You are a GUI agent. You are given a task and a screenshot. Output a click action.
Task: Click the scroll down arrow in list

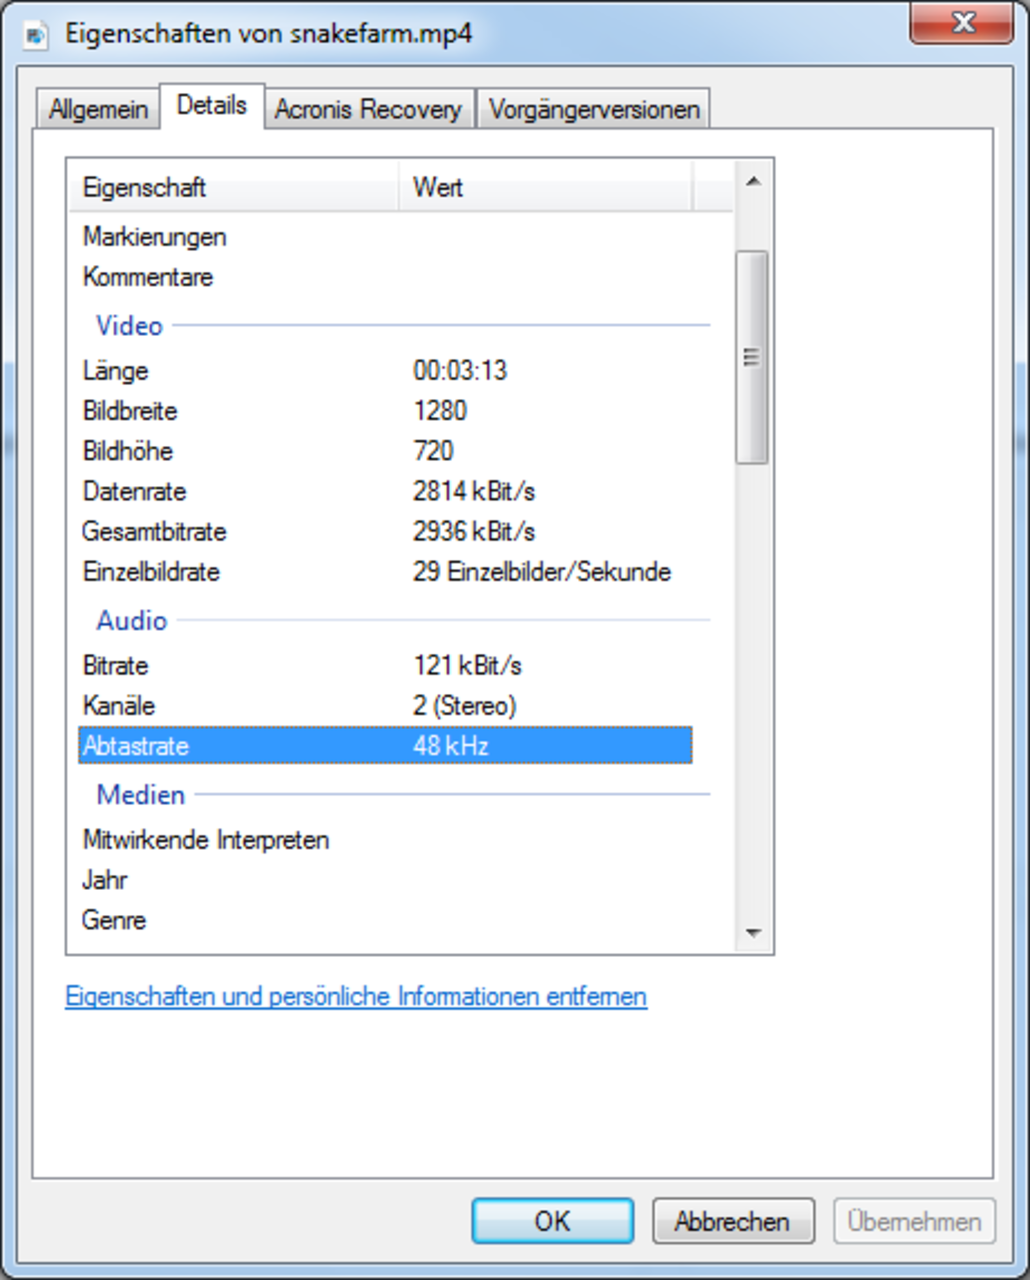753,933
